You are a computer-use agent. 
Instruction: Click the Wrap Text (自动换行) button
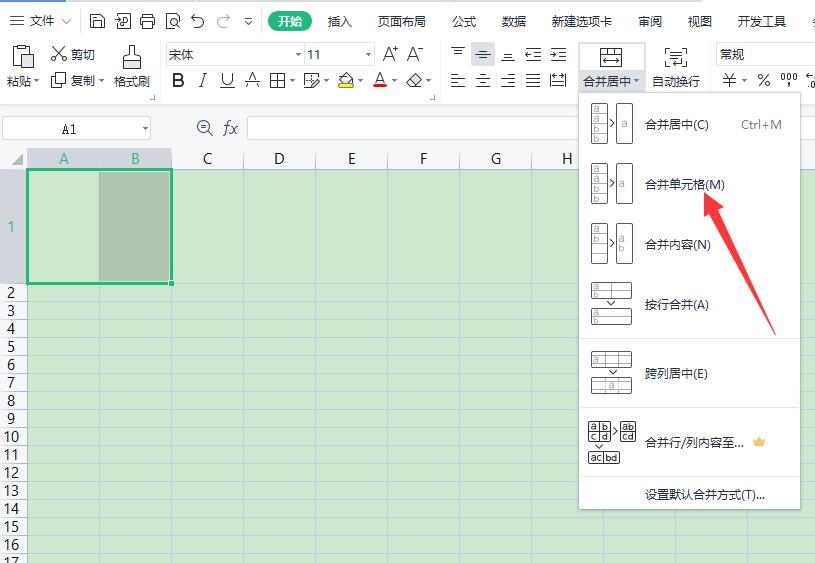(x=676, y=67)
